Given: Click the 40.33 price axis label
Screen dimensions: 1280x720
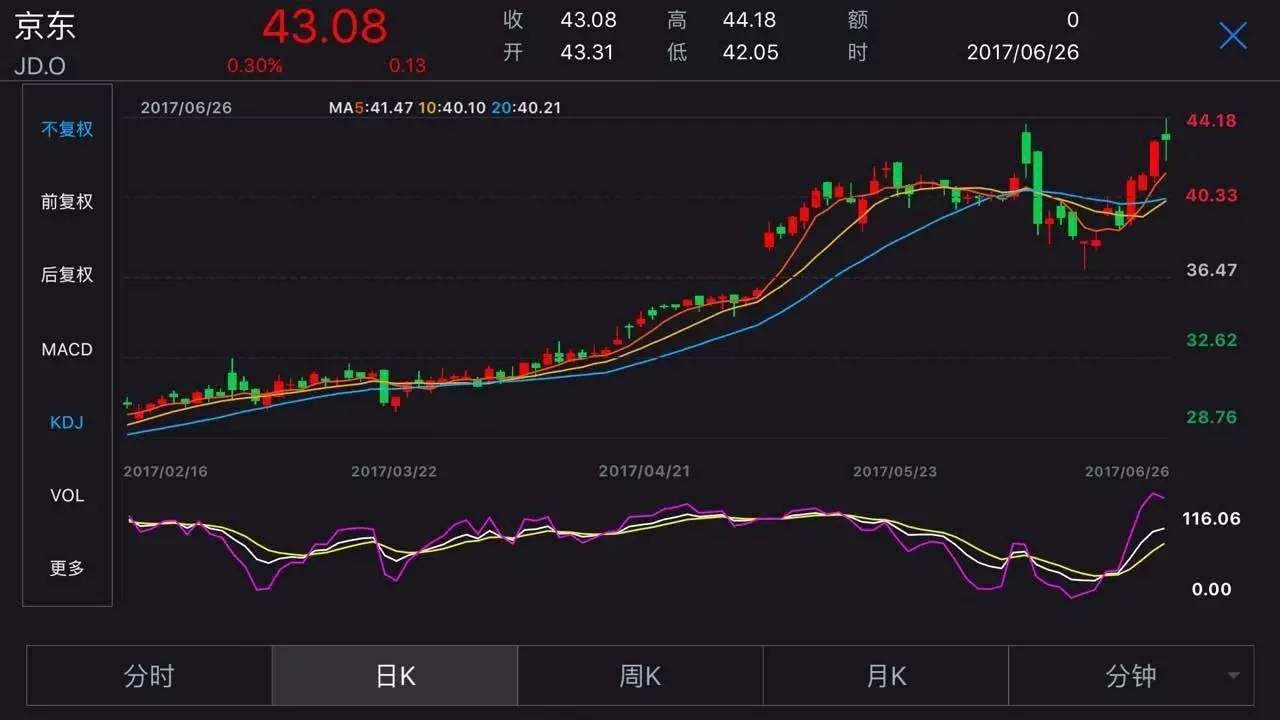Looking at the screenshot, I should tap(1211, 195).
